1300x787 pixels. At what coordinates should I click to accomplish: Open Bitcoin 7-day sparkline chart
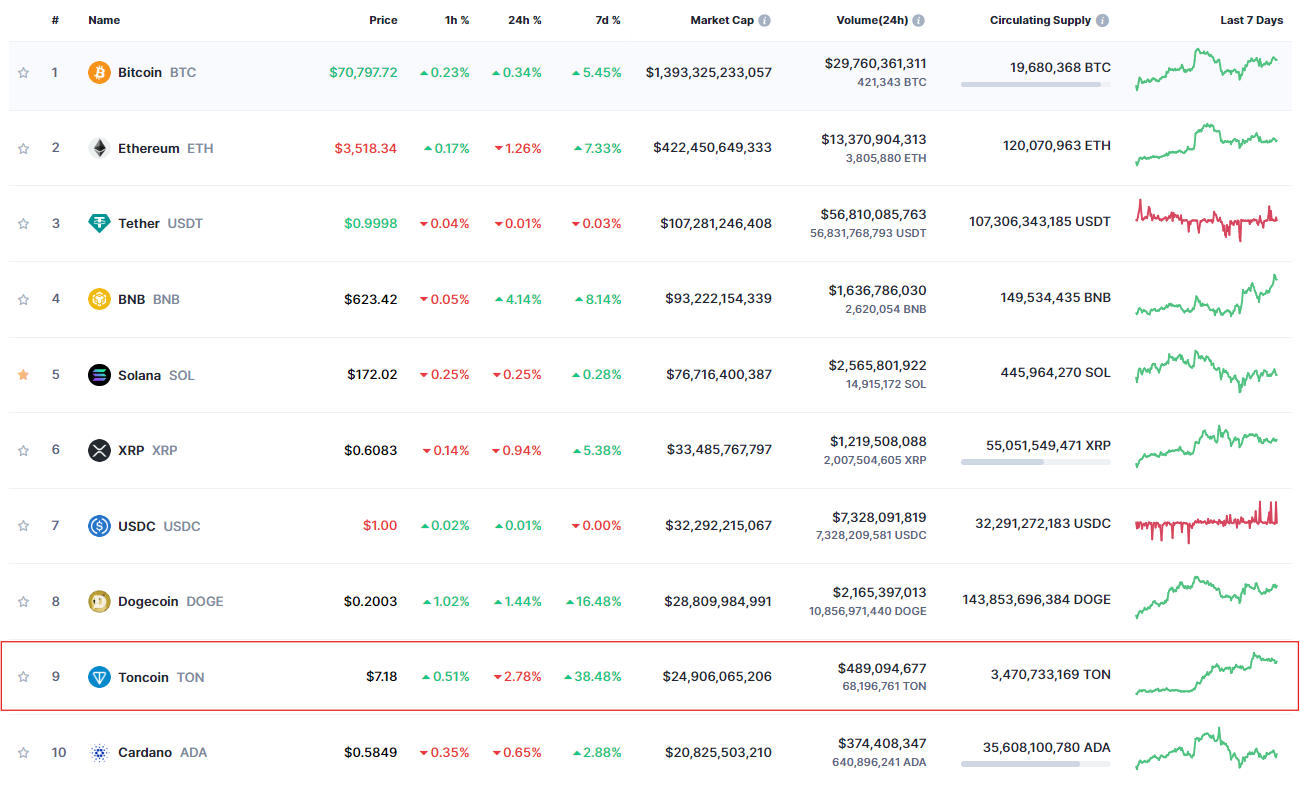click(x=1206, y=69)
